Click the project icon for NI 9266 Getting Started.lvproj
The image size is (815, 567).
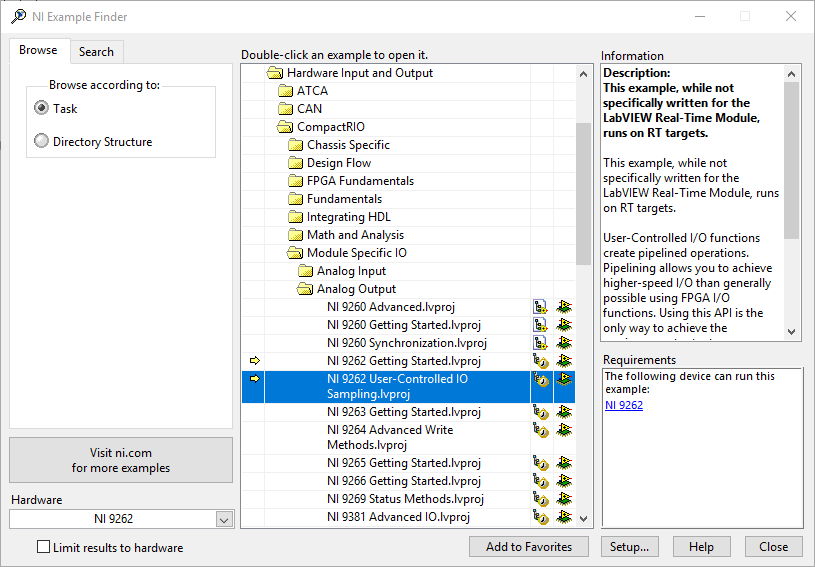[541, 481]
